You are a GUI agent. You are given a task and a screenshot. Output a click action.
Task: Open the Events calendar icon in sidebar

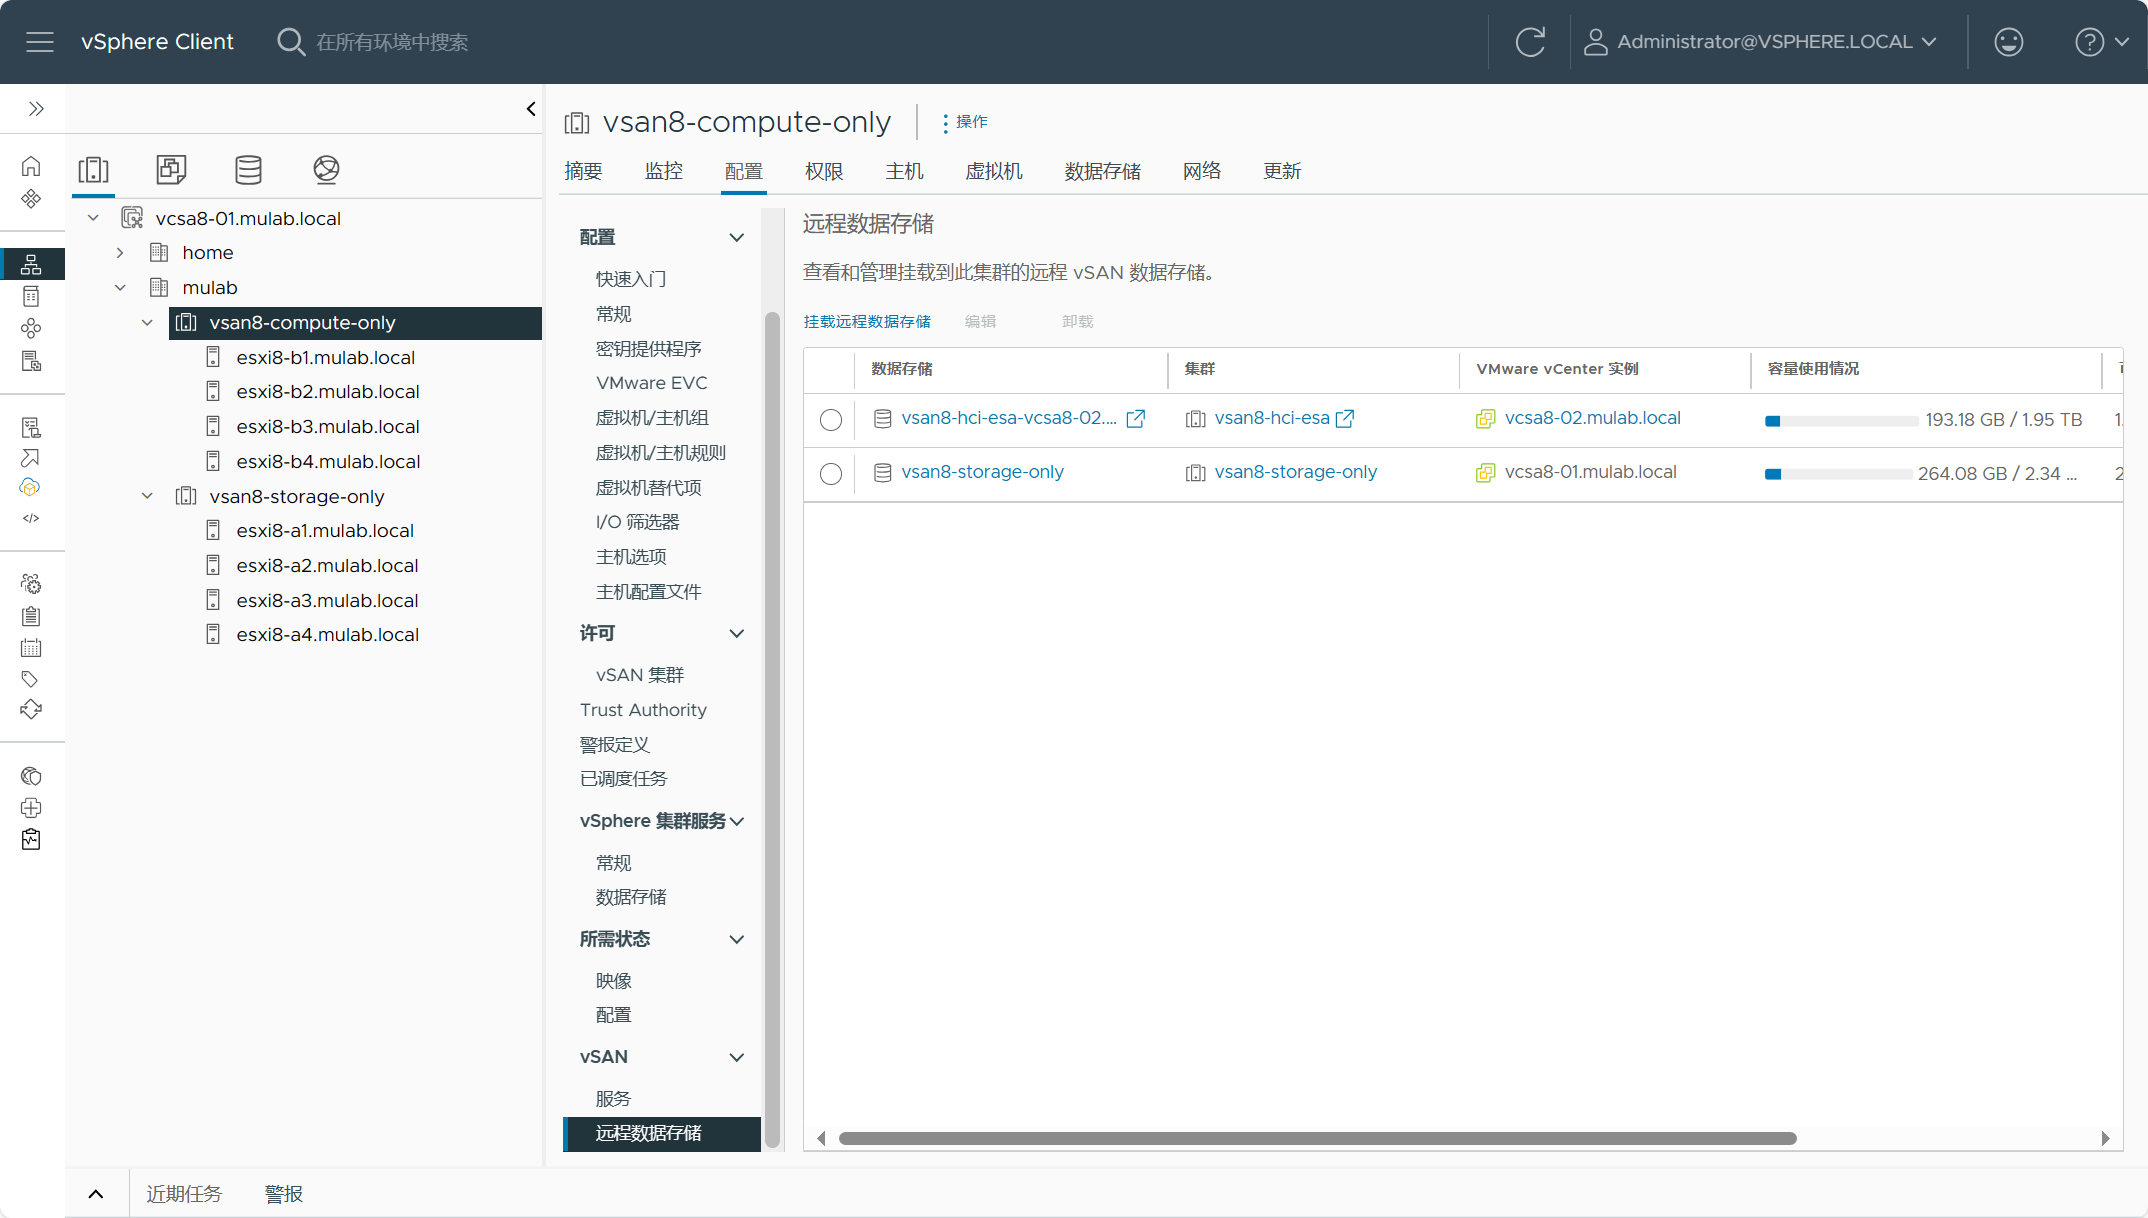(31, 648)
